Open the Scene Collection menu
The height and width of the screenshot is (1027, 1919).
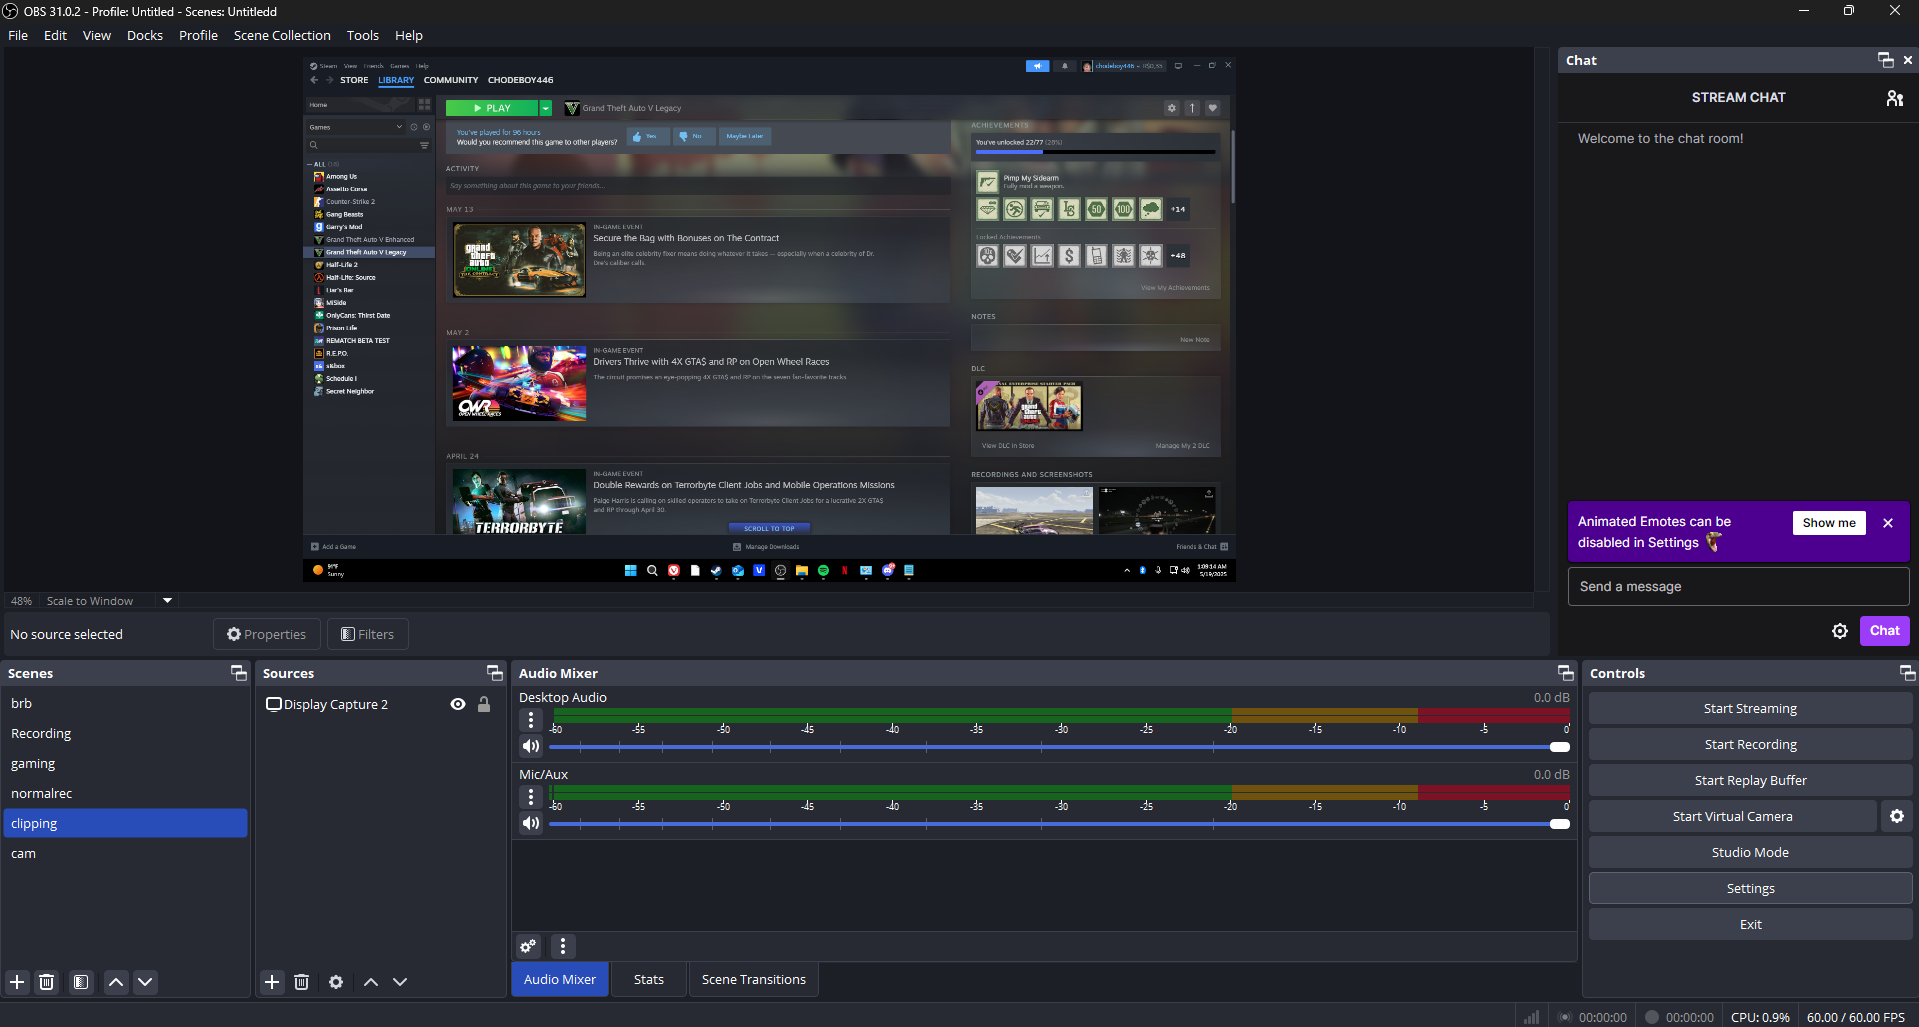tap(282, 35)
